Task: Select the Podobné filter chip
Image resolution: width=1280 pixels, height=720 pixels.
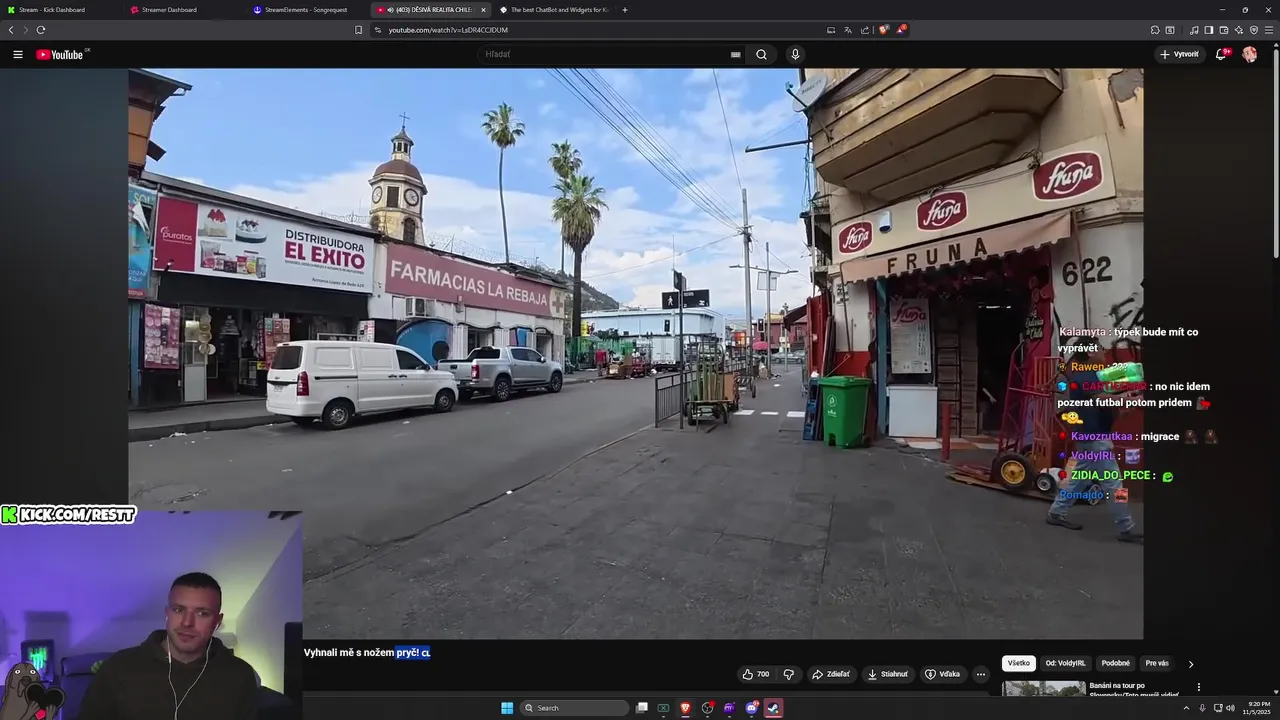Action: [1115, 663]
